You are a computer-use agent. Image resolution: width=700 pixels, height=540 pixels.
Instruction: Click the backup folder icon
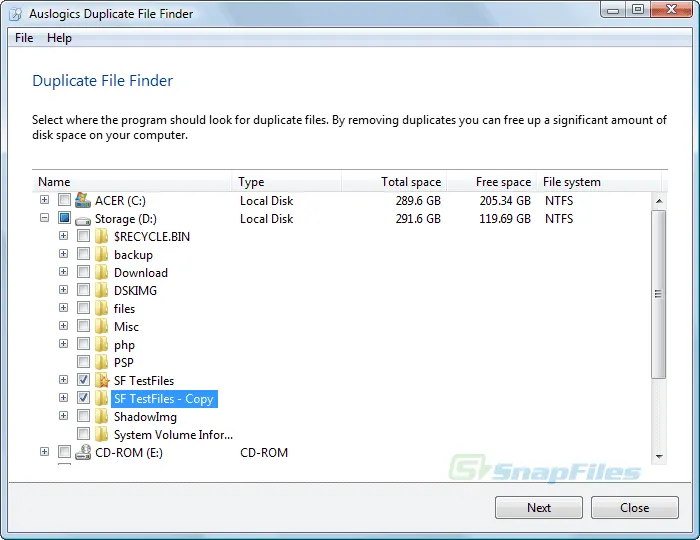point(102,254)
